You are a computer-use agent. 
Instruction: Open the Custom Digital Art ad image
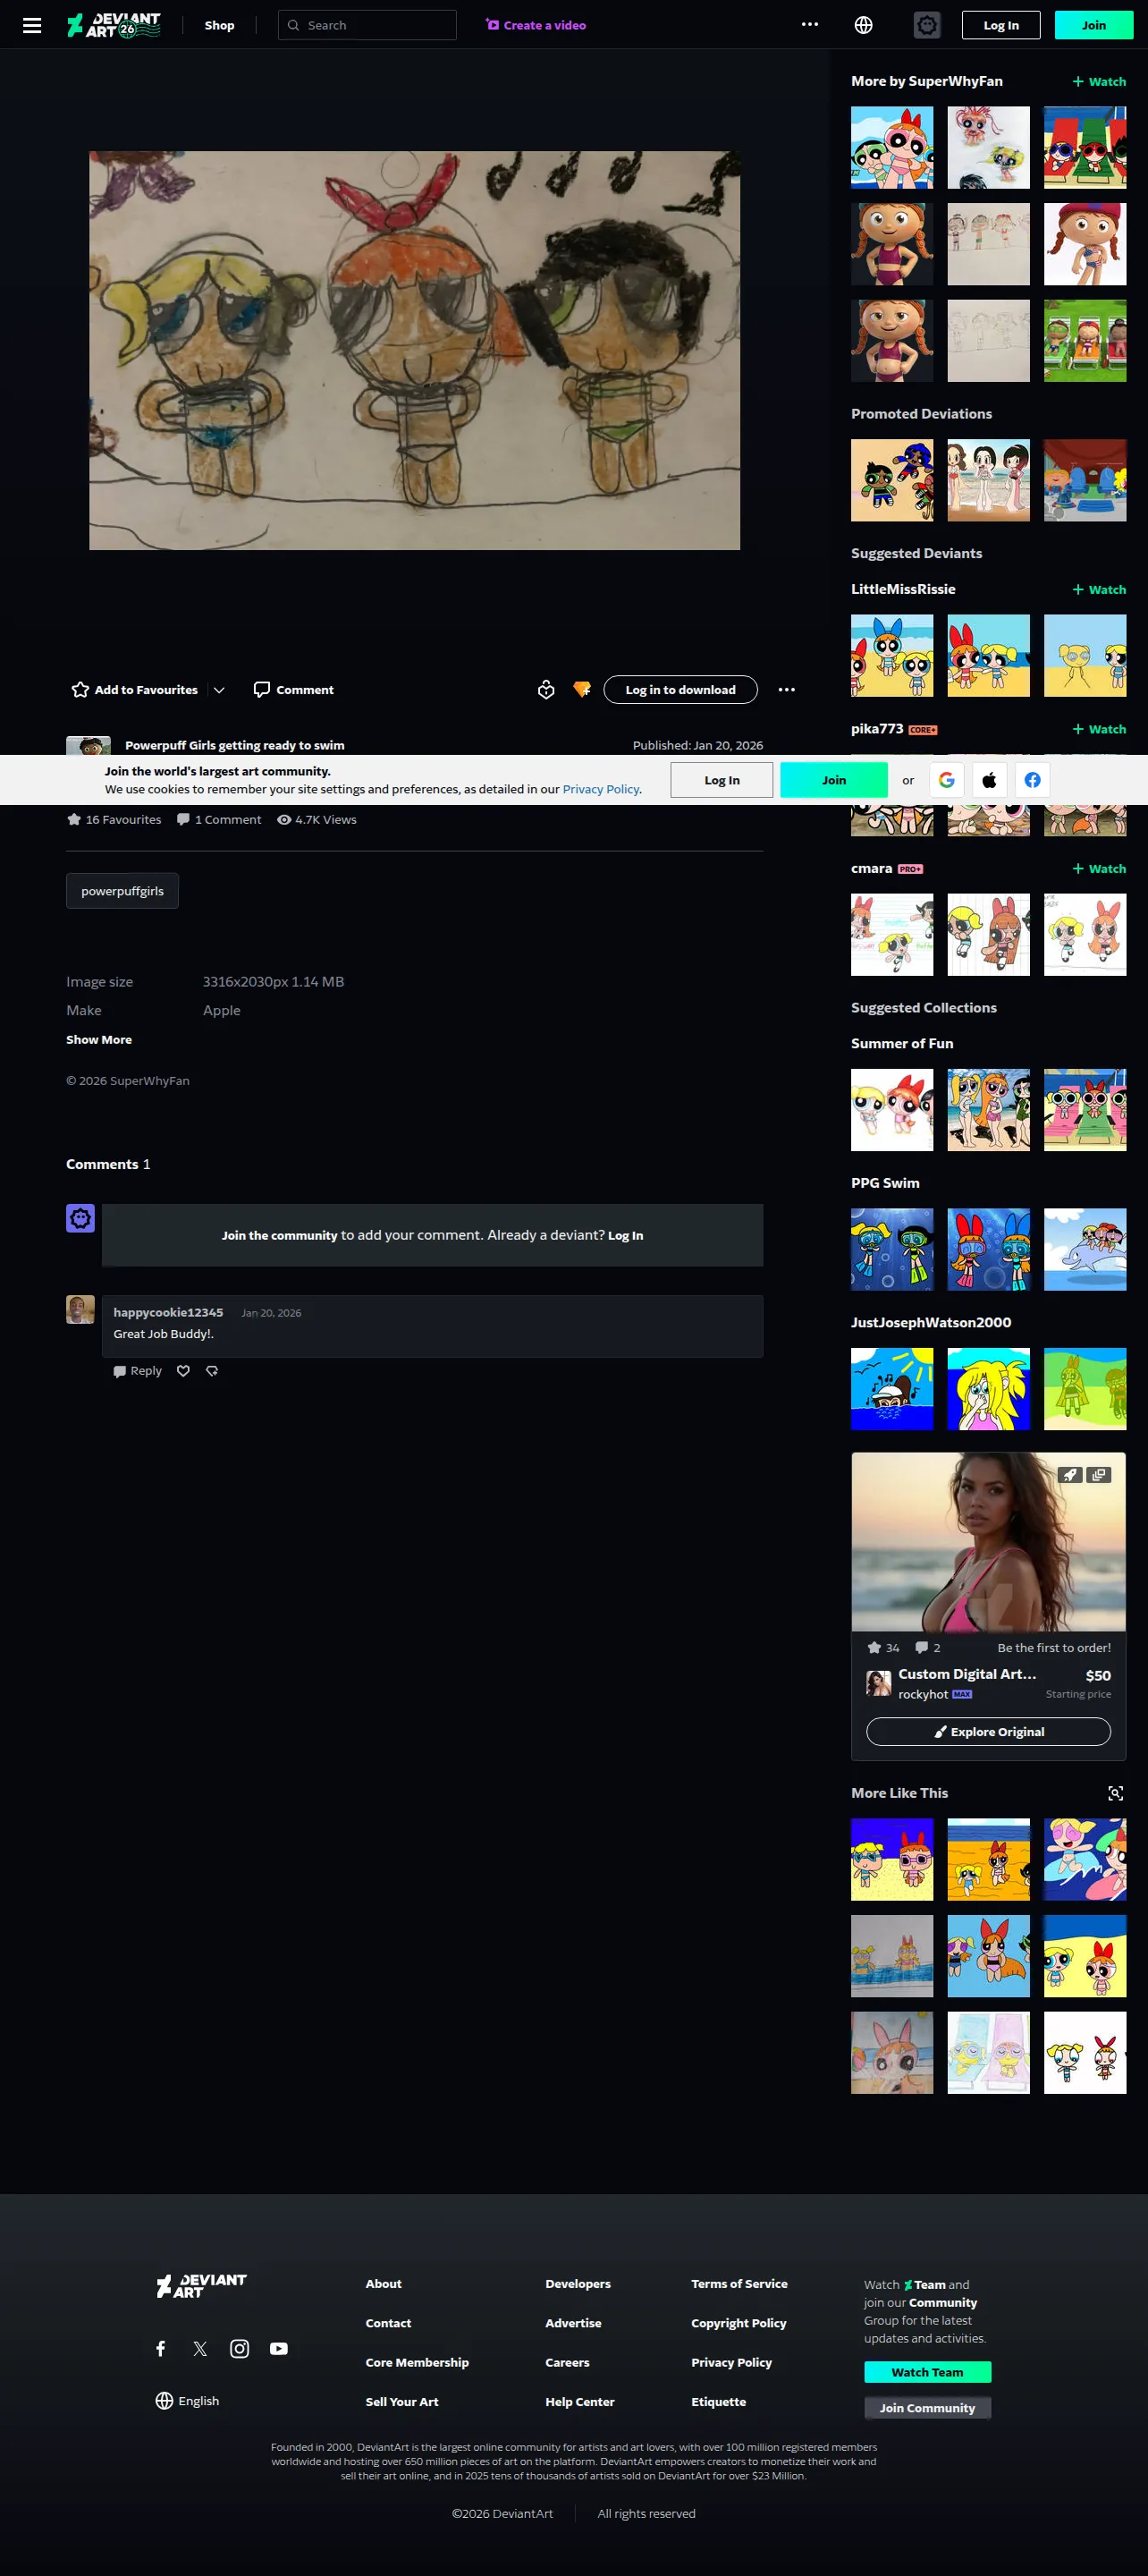coord(988,1542)
